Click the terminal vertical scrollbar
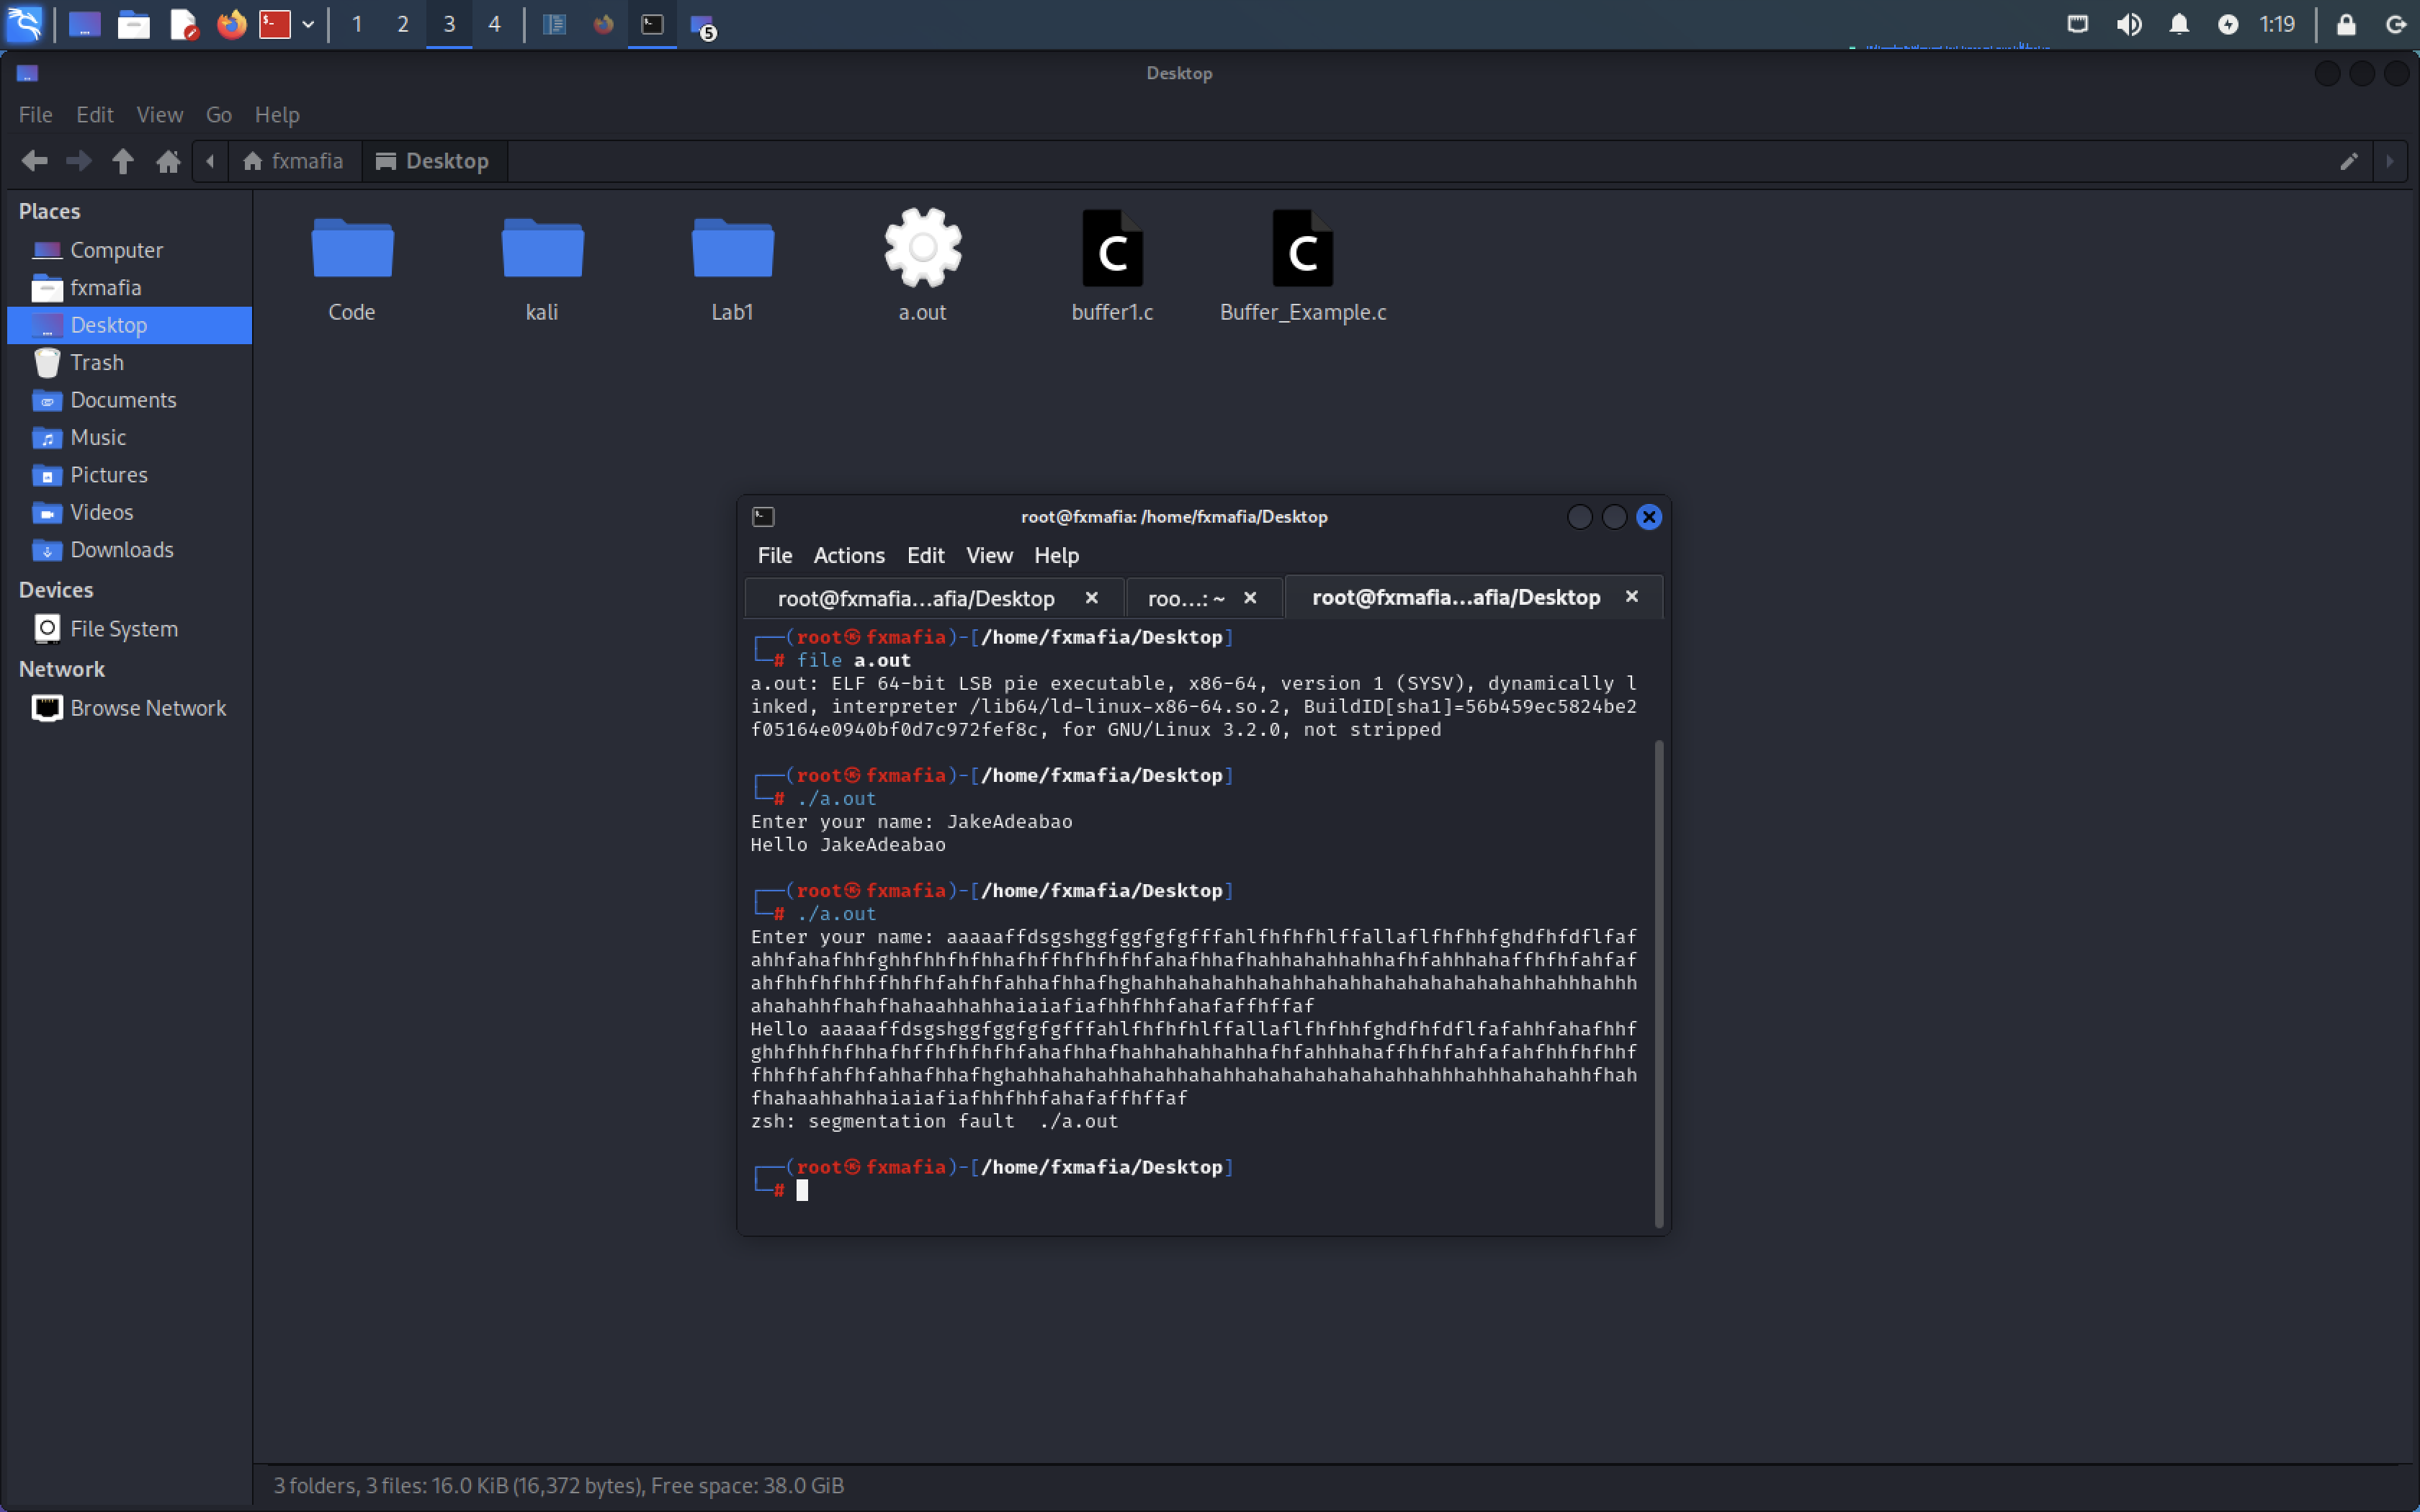Image resolution: width=2420 pixels, height=1512 pixels. coord(1658,984)
